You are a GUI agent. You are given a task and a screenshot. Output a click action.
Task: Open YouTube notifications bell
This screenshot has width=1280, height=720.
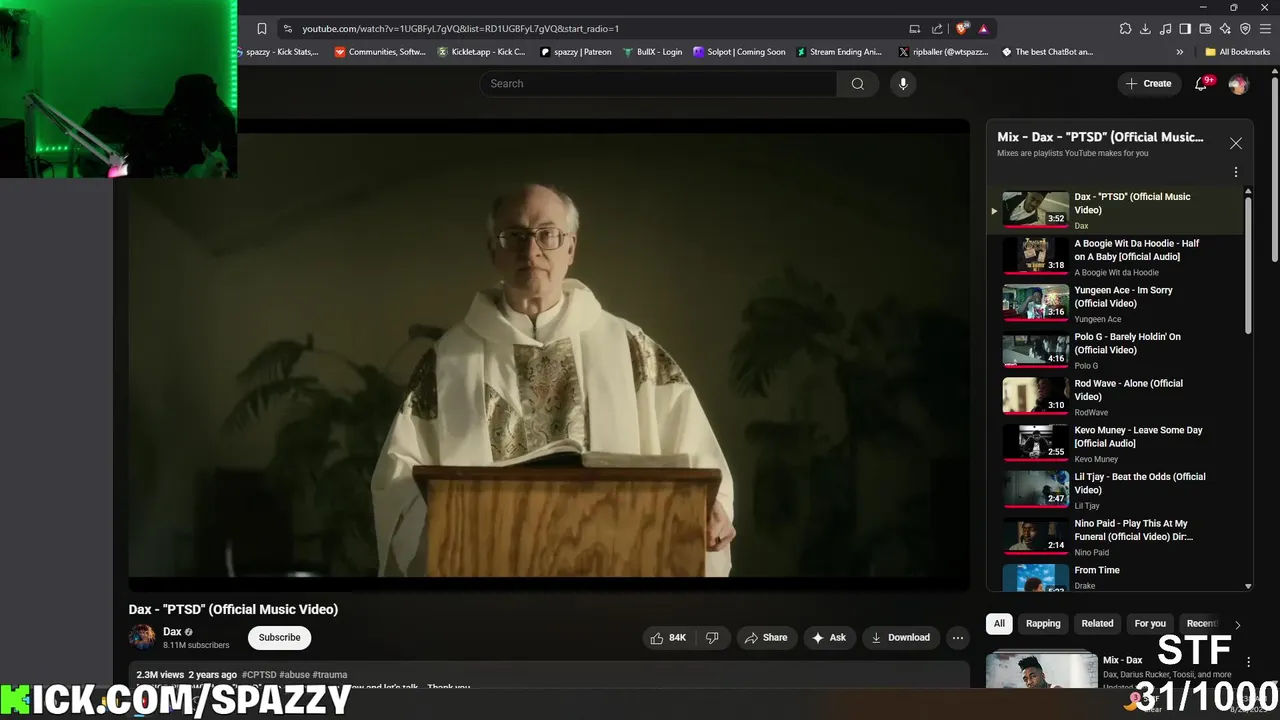1201,84
